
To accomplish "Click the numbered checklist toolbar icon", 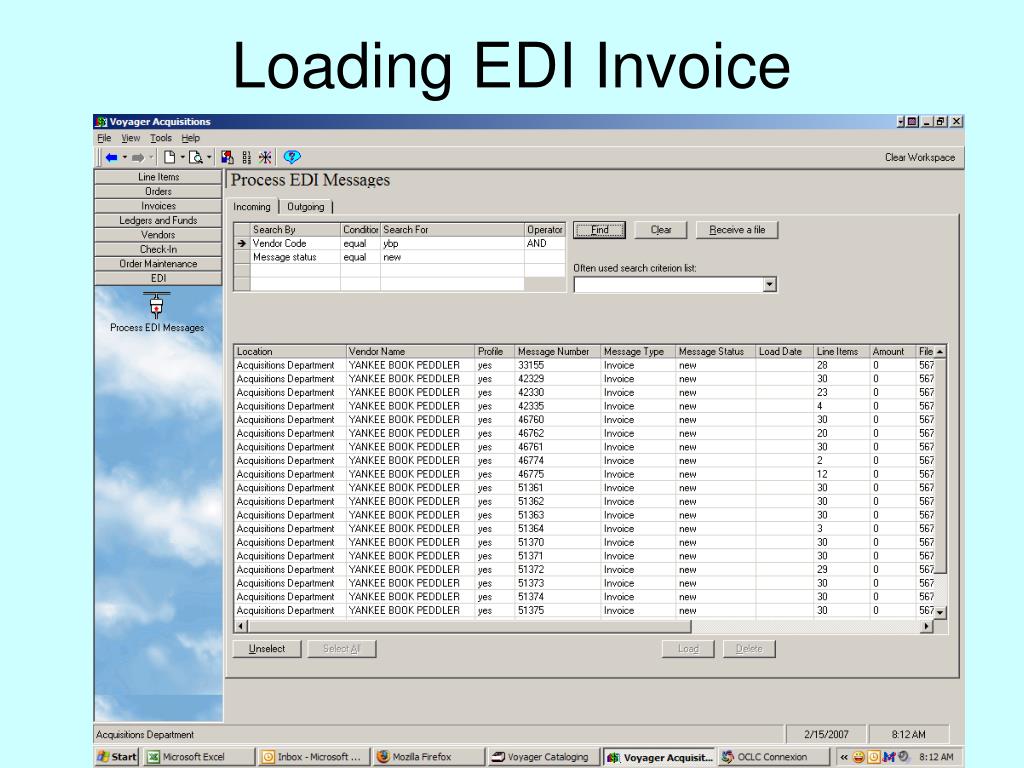I will pos(246,157).
